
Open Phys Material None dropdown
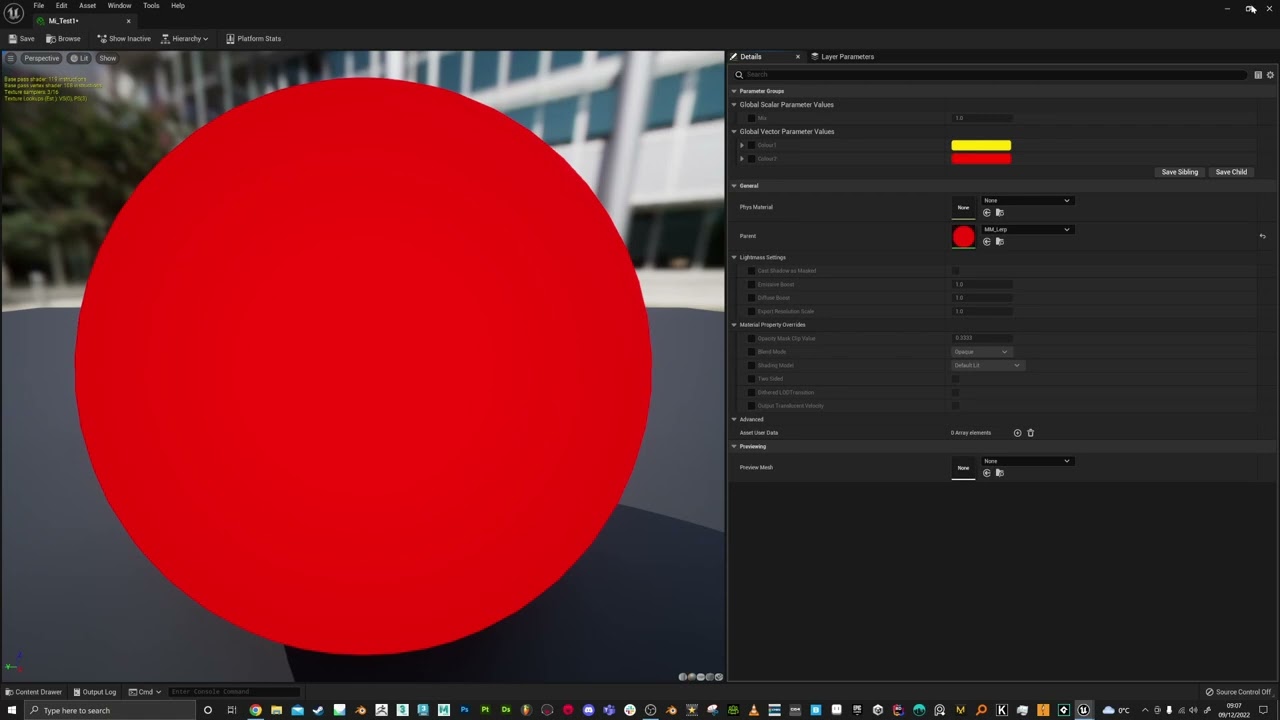[1026, 200]
